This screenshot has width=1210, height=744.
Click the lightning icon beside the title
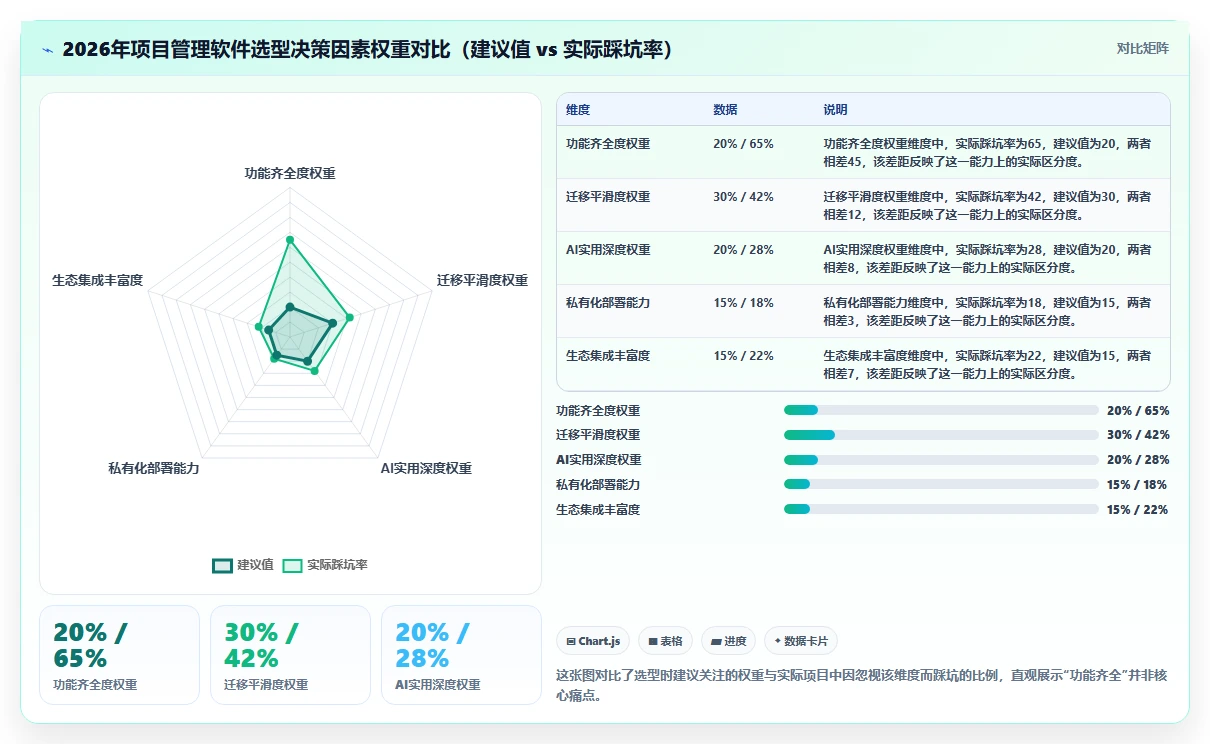[48, 50]
